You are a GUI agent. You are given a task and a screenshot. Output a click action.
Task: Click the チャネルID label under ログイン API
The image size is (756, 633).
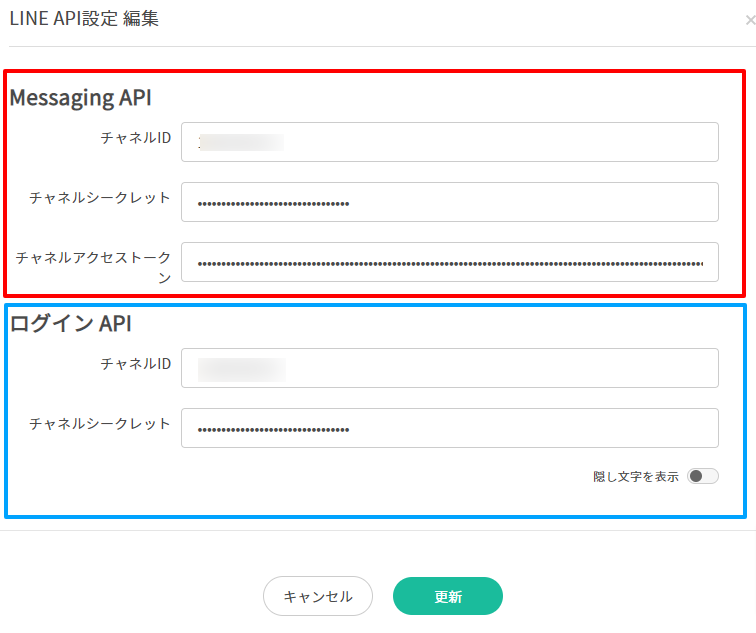(x=136, y=364)
